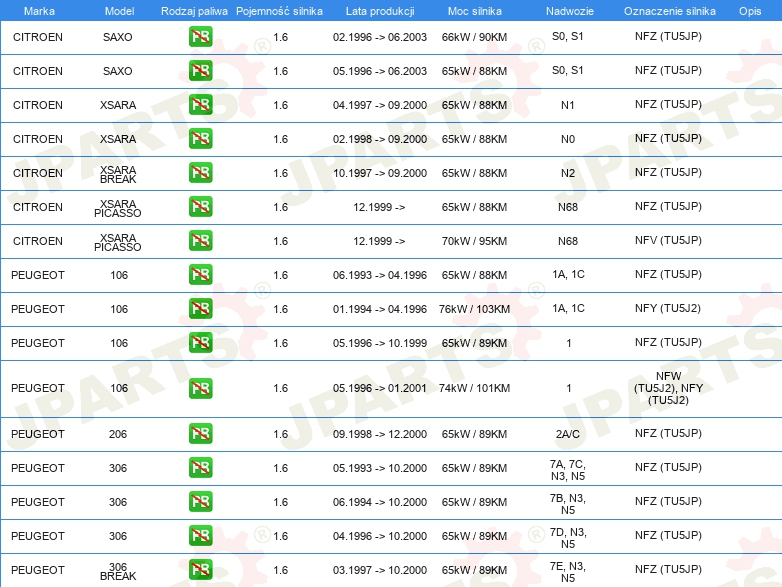Select the date range 06.1994 -> 10.2000
The height and width of the screenshot is (587, 782).
pos(380,502)
